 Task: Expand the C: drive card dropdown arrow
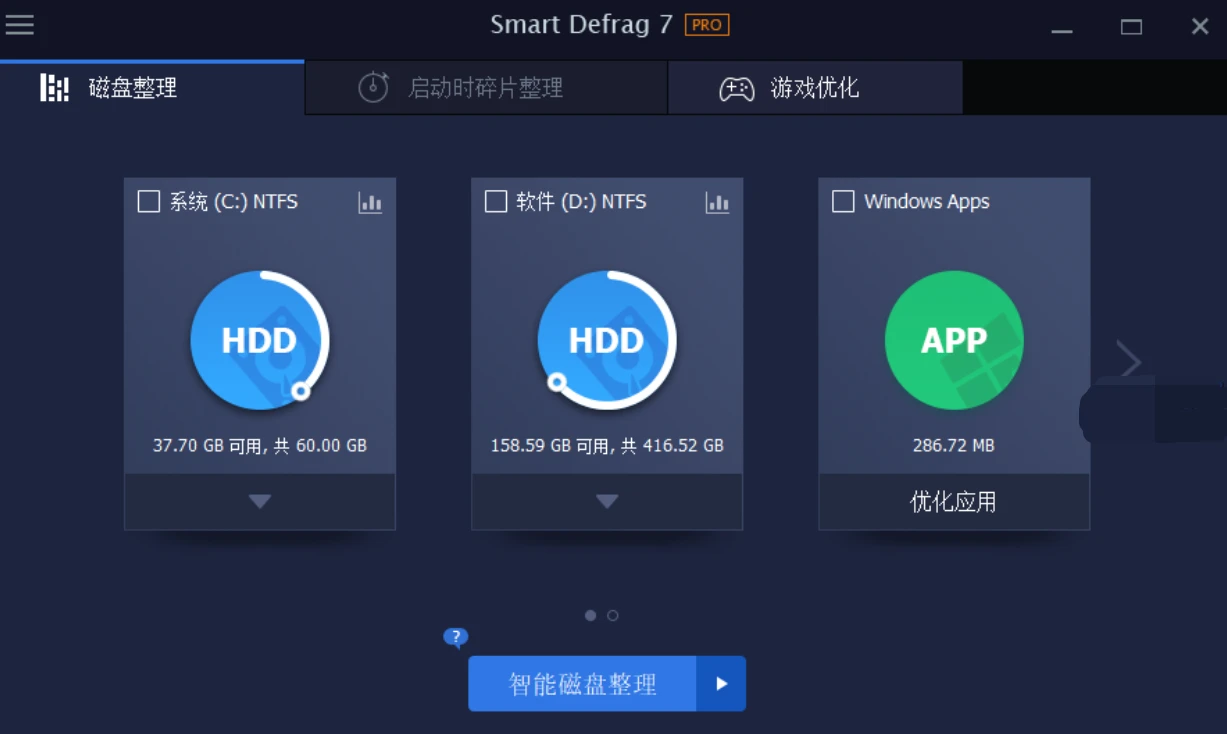(x=260, y=501)
